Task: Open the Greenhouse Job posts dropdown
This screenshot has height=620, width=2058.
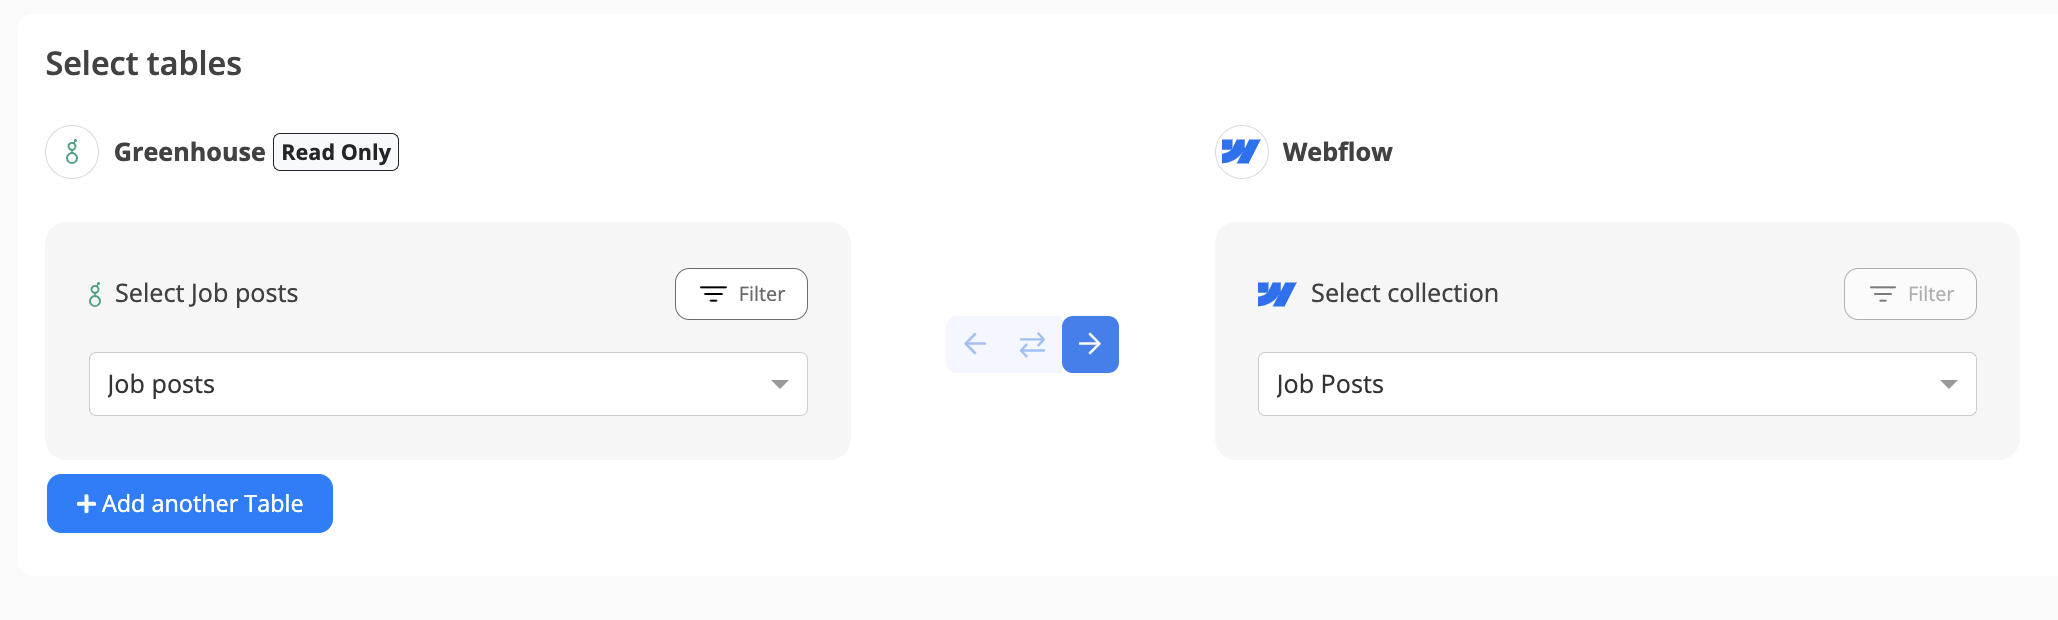Action: 448,384
